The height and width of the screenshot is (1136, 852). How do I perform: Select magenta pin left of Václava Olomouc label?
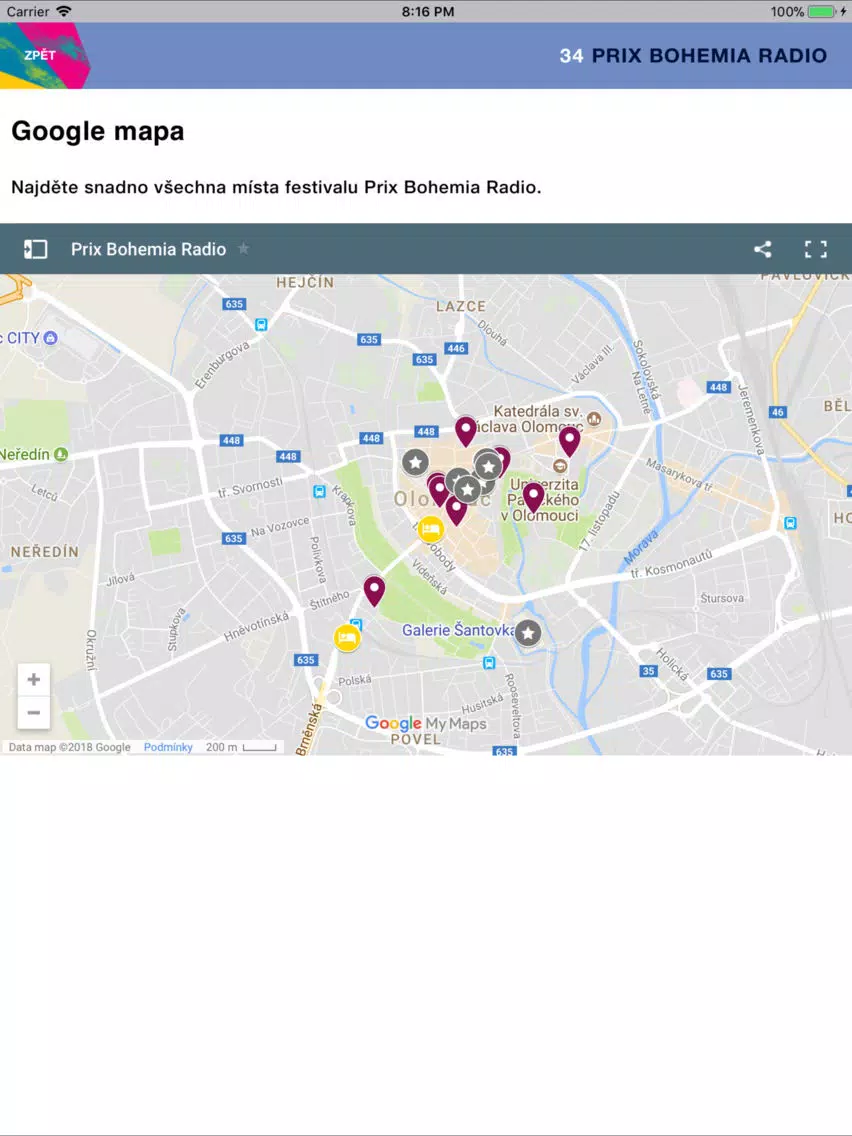[x=466, y=432]
